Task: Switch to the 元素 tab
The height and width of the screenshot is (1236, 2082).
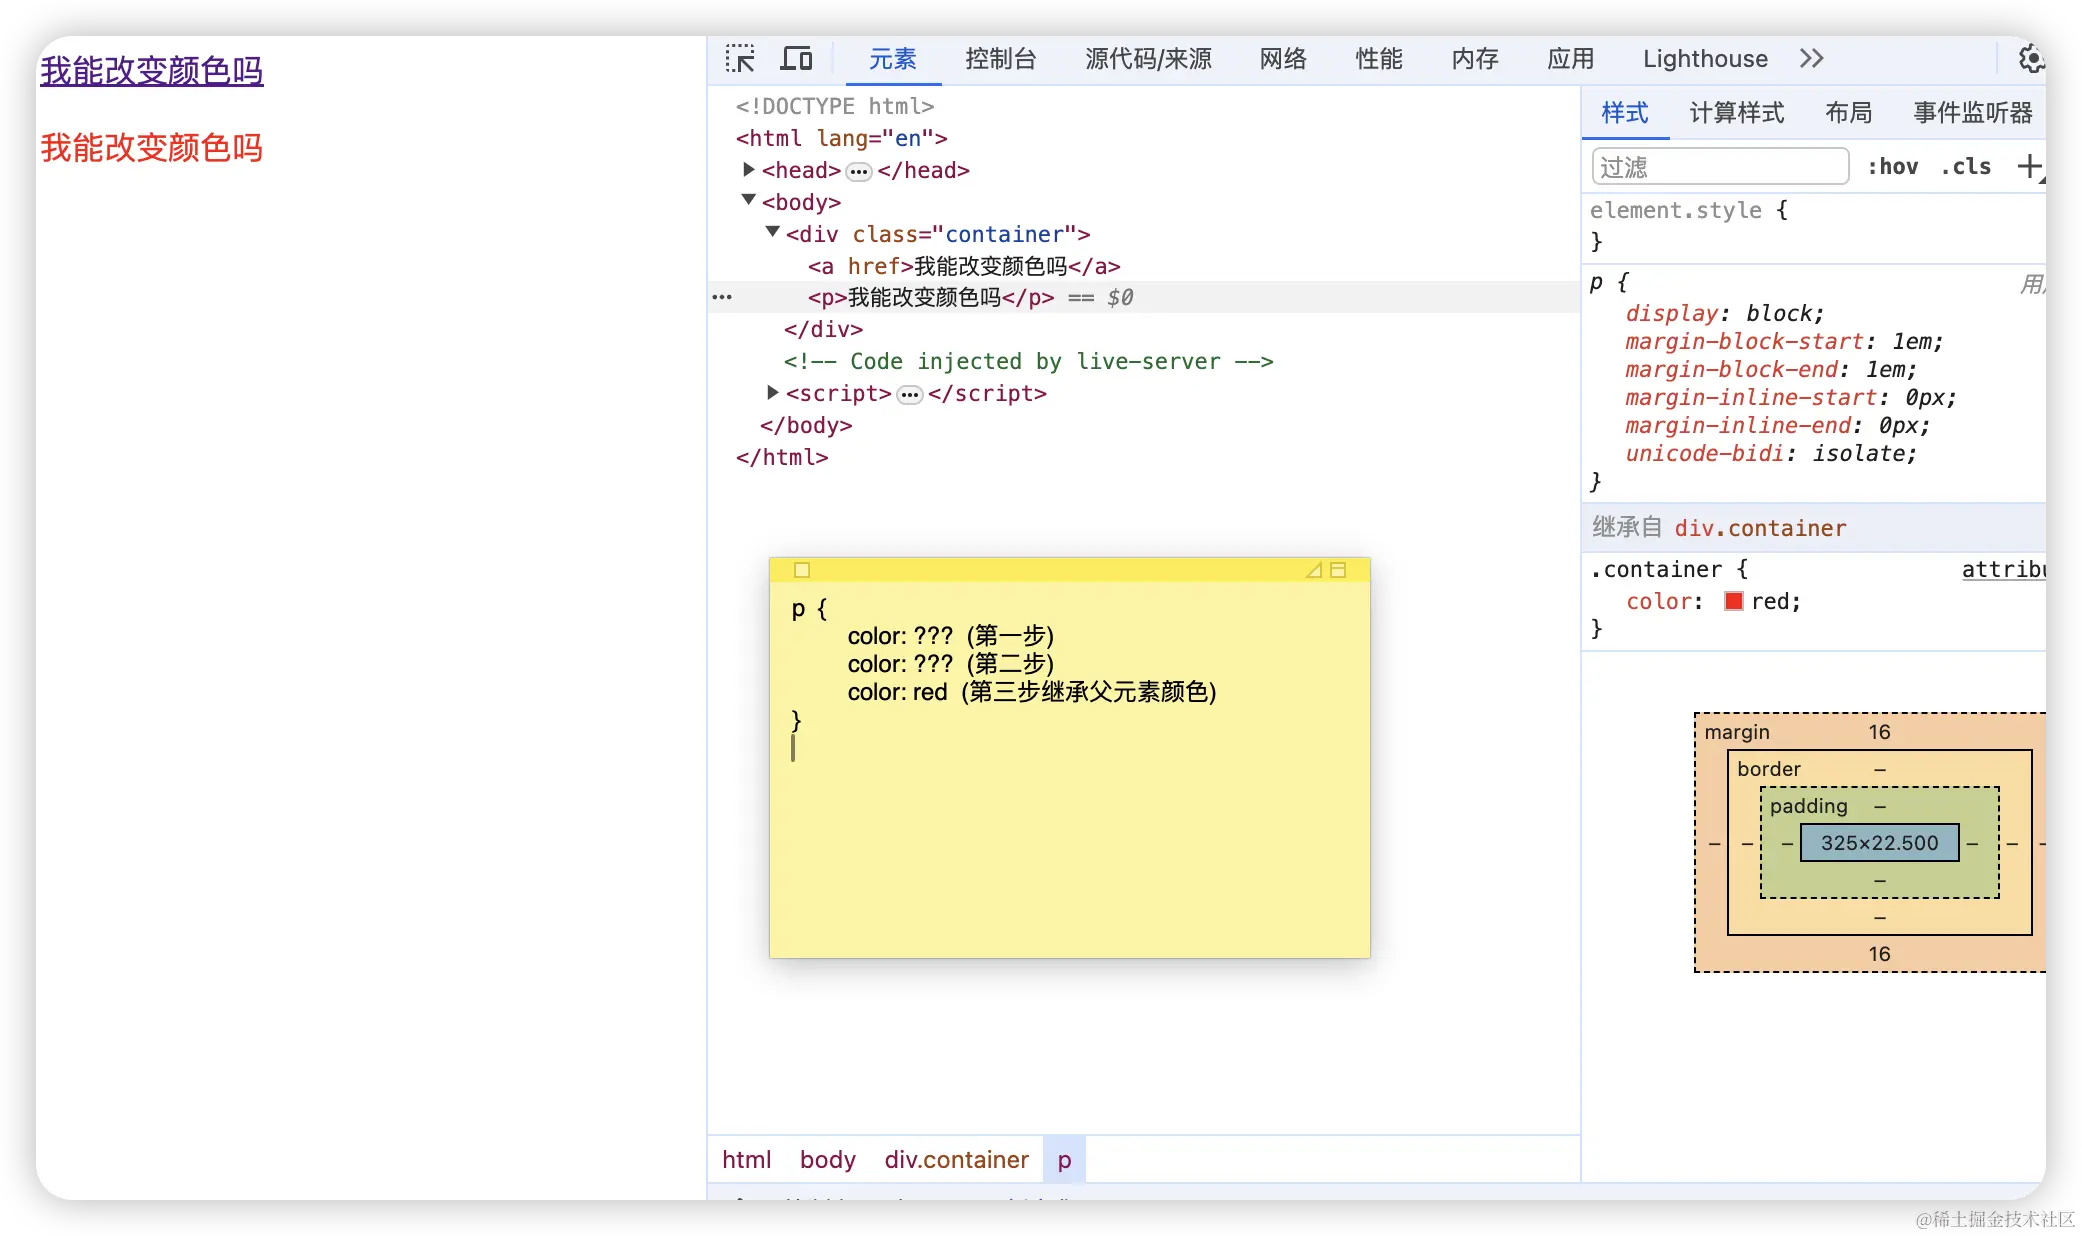Action: point(892,59)
